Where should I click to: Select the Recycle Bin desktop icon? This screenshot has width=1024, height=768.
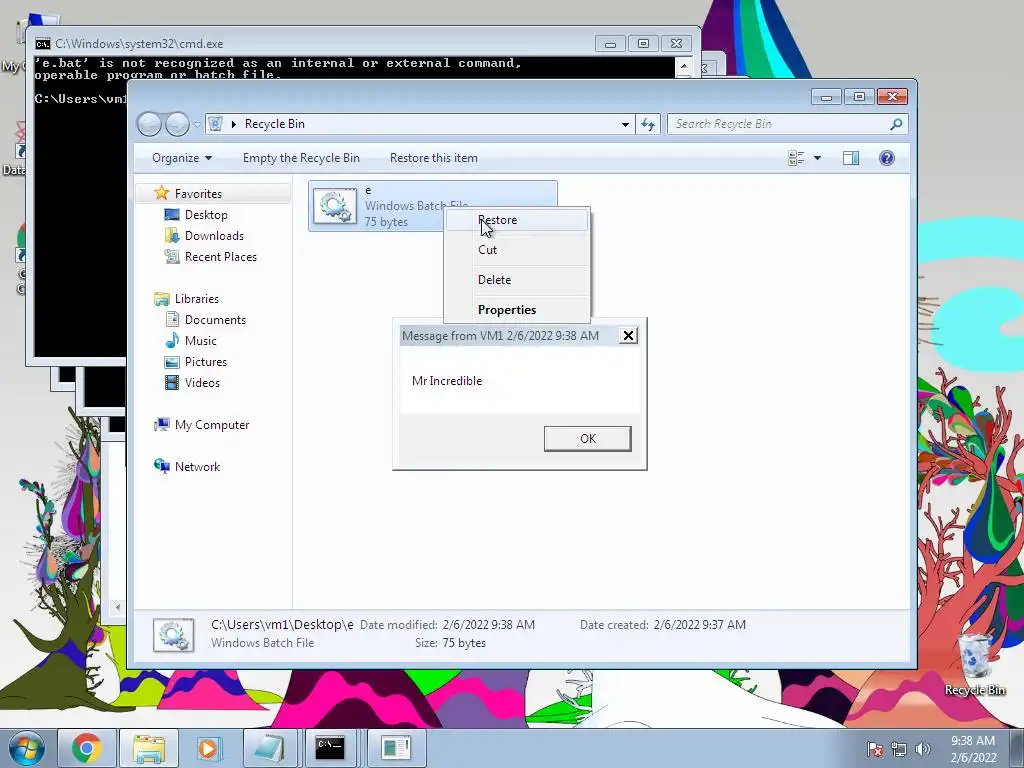pos(974,665)
